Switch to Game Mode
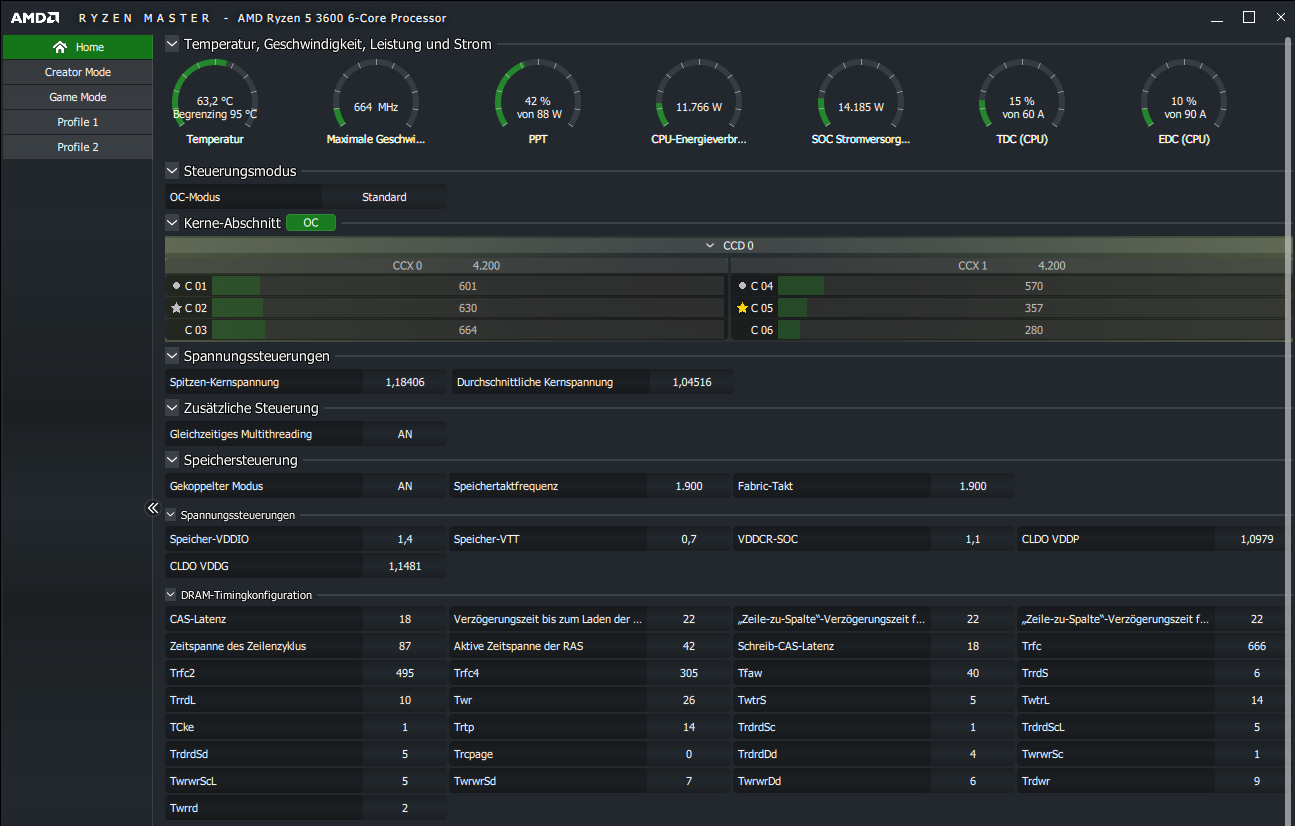The image size is (1295, 826). [x=77, y=97]
